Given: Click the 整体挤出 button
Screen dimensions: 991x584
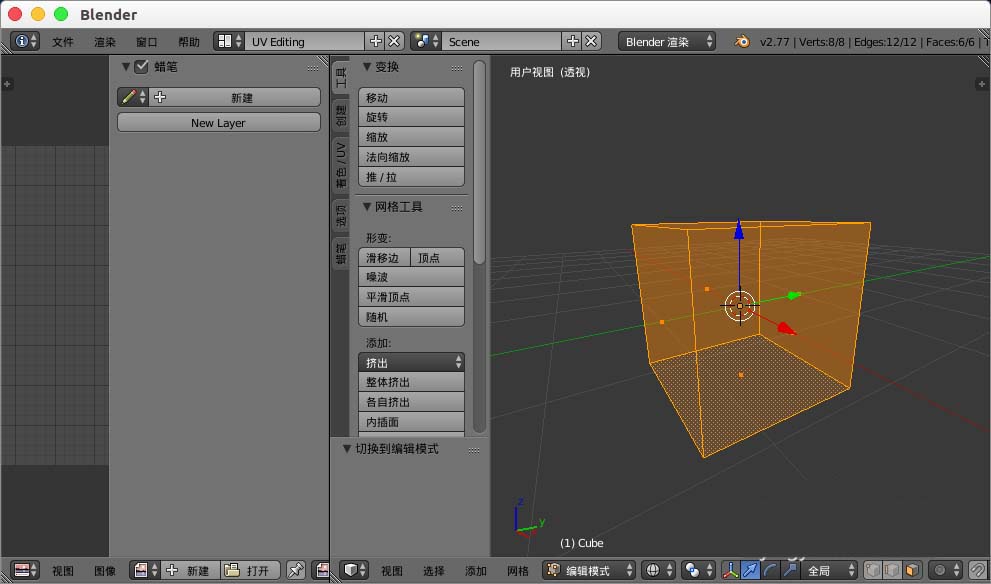Looking at the screenshot, I should 411,381.
